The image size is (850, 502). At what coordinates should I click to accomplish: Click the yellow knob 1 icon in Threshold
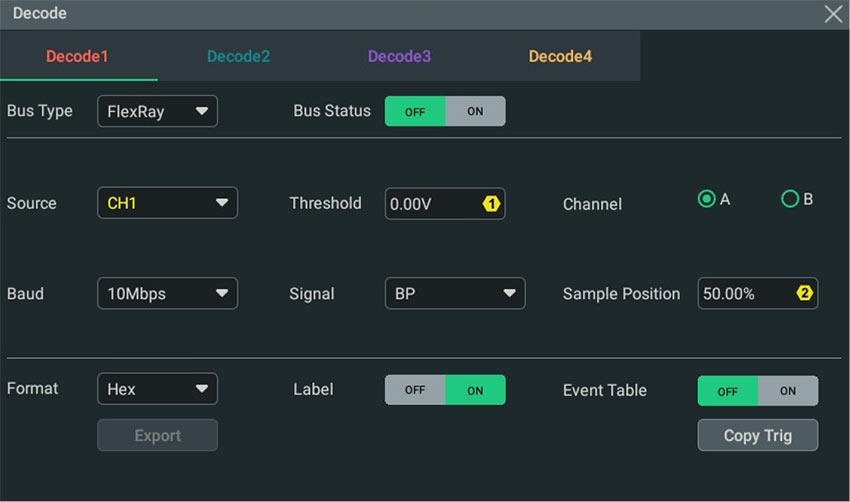point(491,204)
